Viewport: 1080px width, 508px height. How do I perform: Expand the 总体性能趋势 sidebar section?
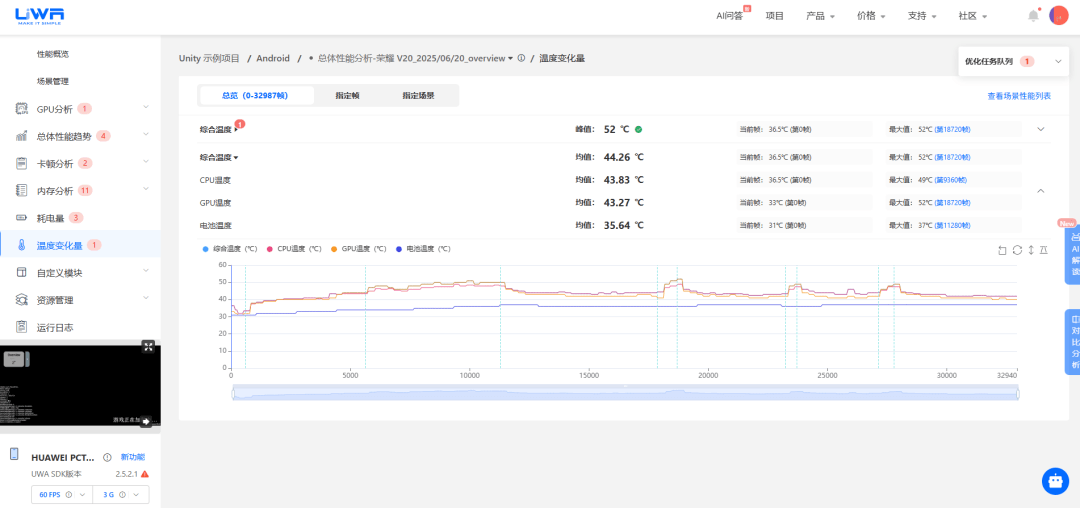(x=146, y=135)
